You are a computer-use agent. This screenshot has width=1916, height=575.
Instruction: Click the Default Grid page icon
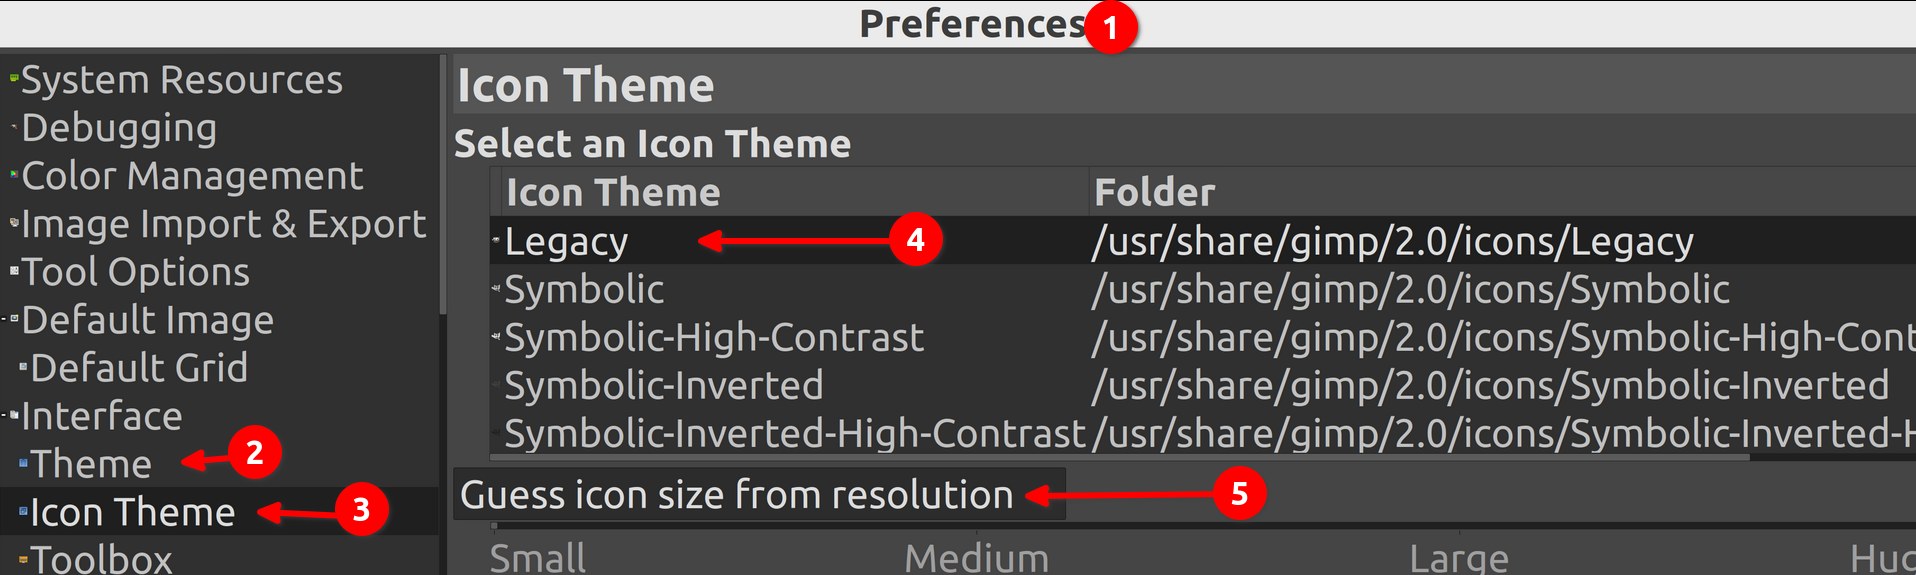[24, 368]
